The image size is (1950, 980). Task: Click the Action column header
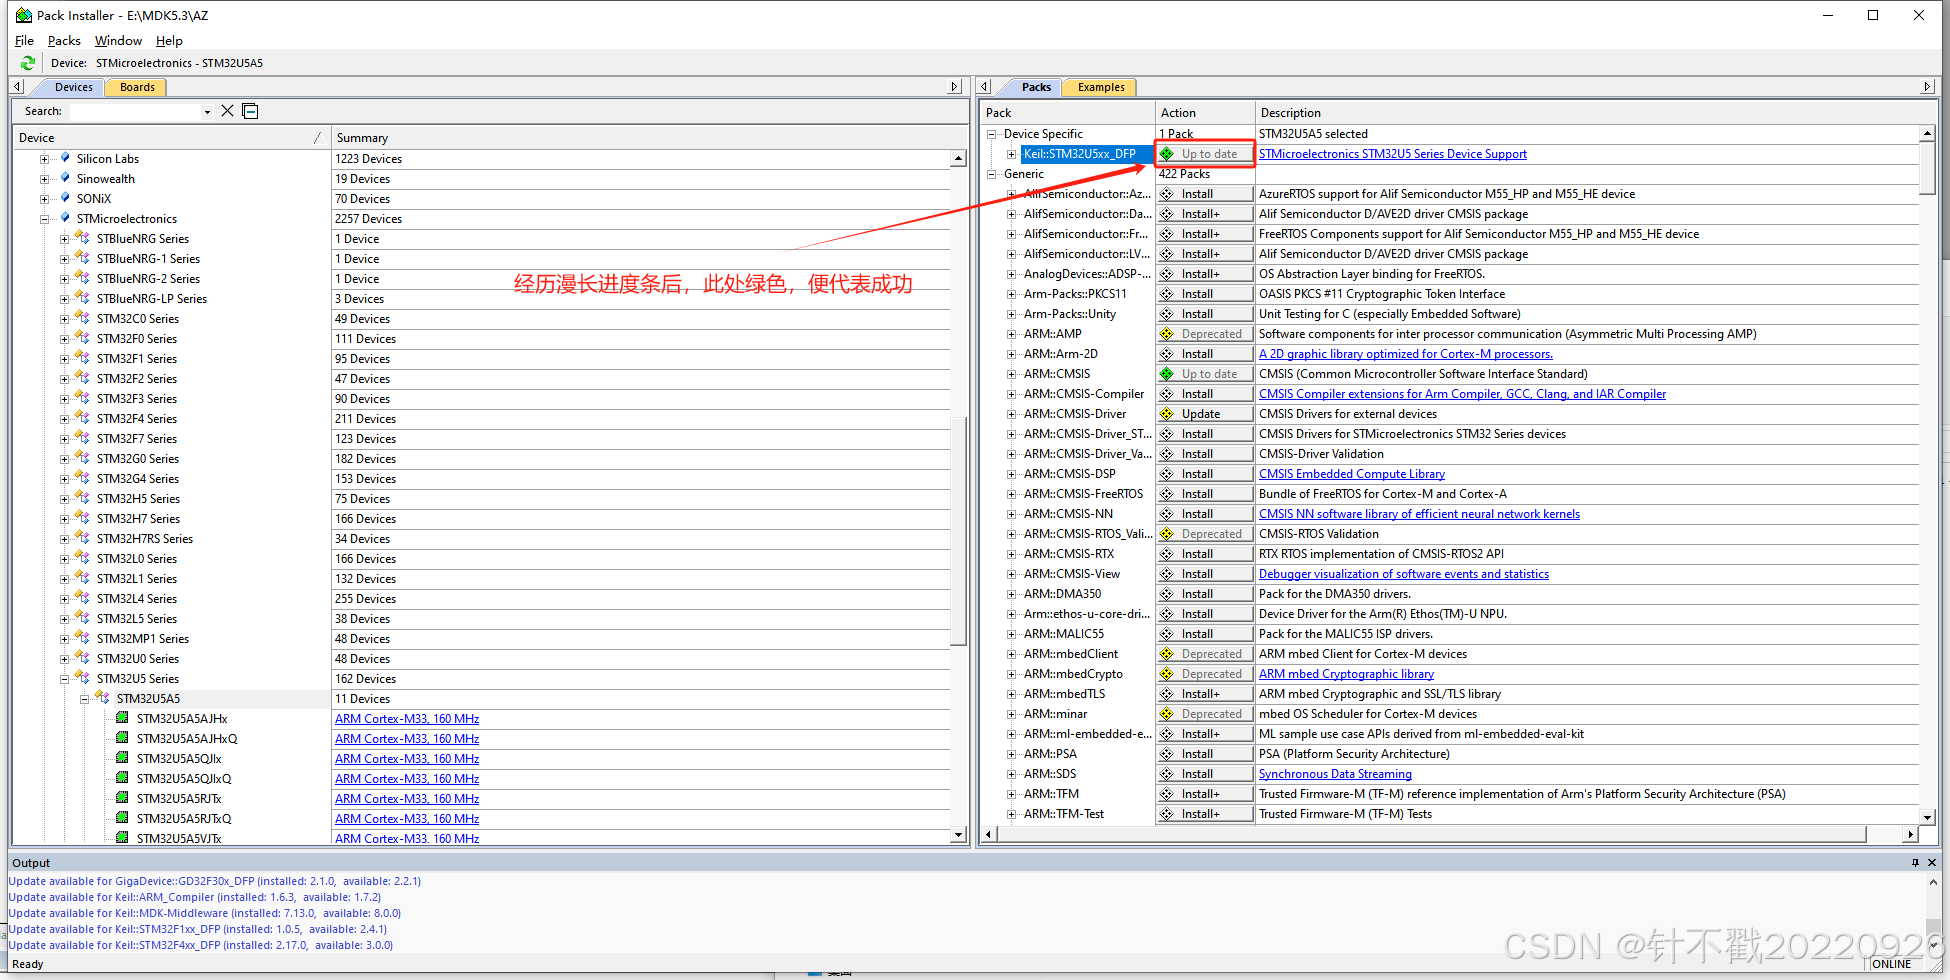(1205, 113)
